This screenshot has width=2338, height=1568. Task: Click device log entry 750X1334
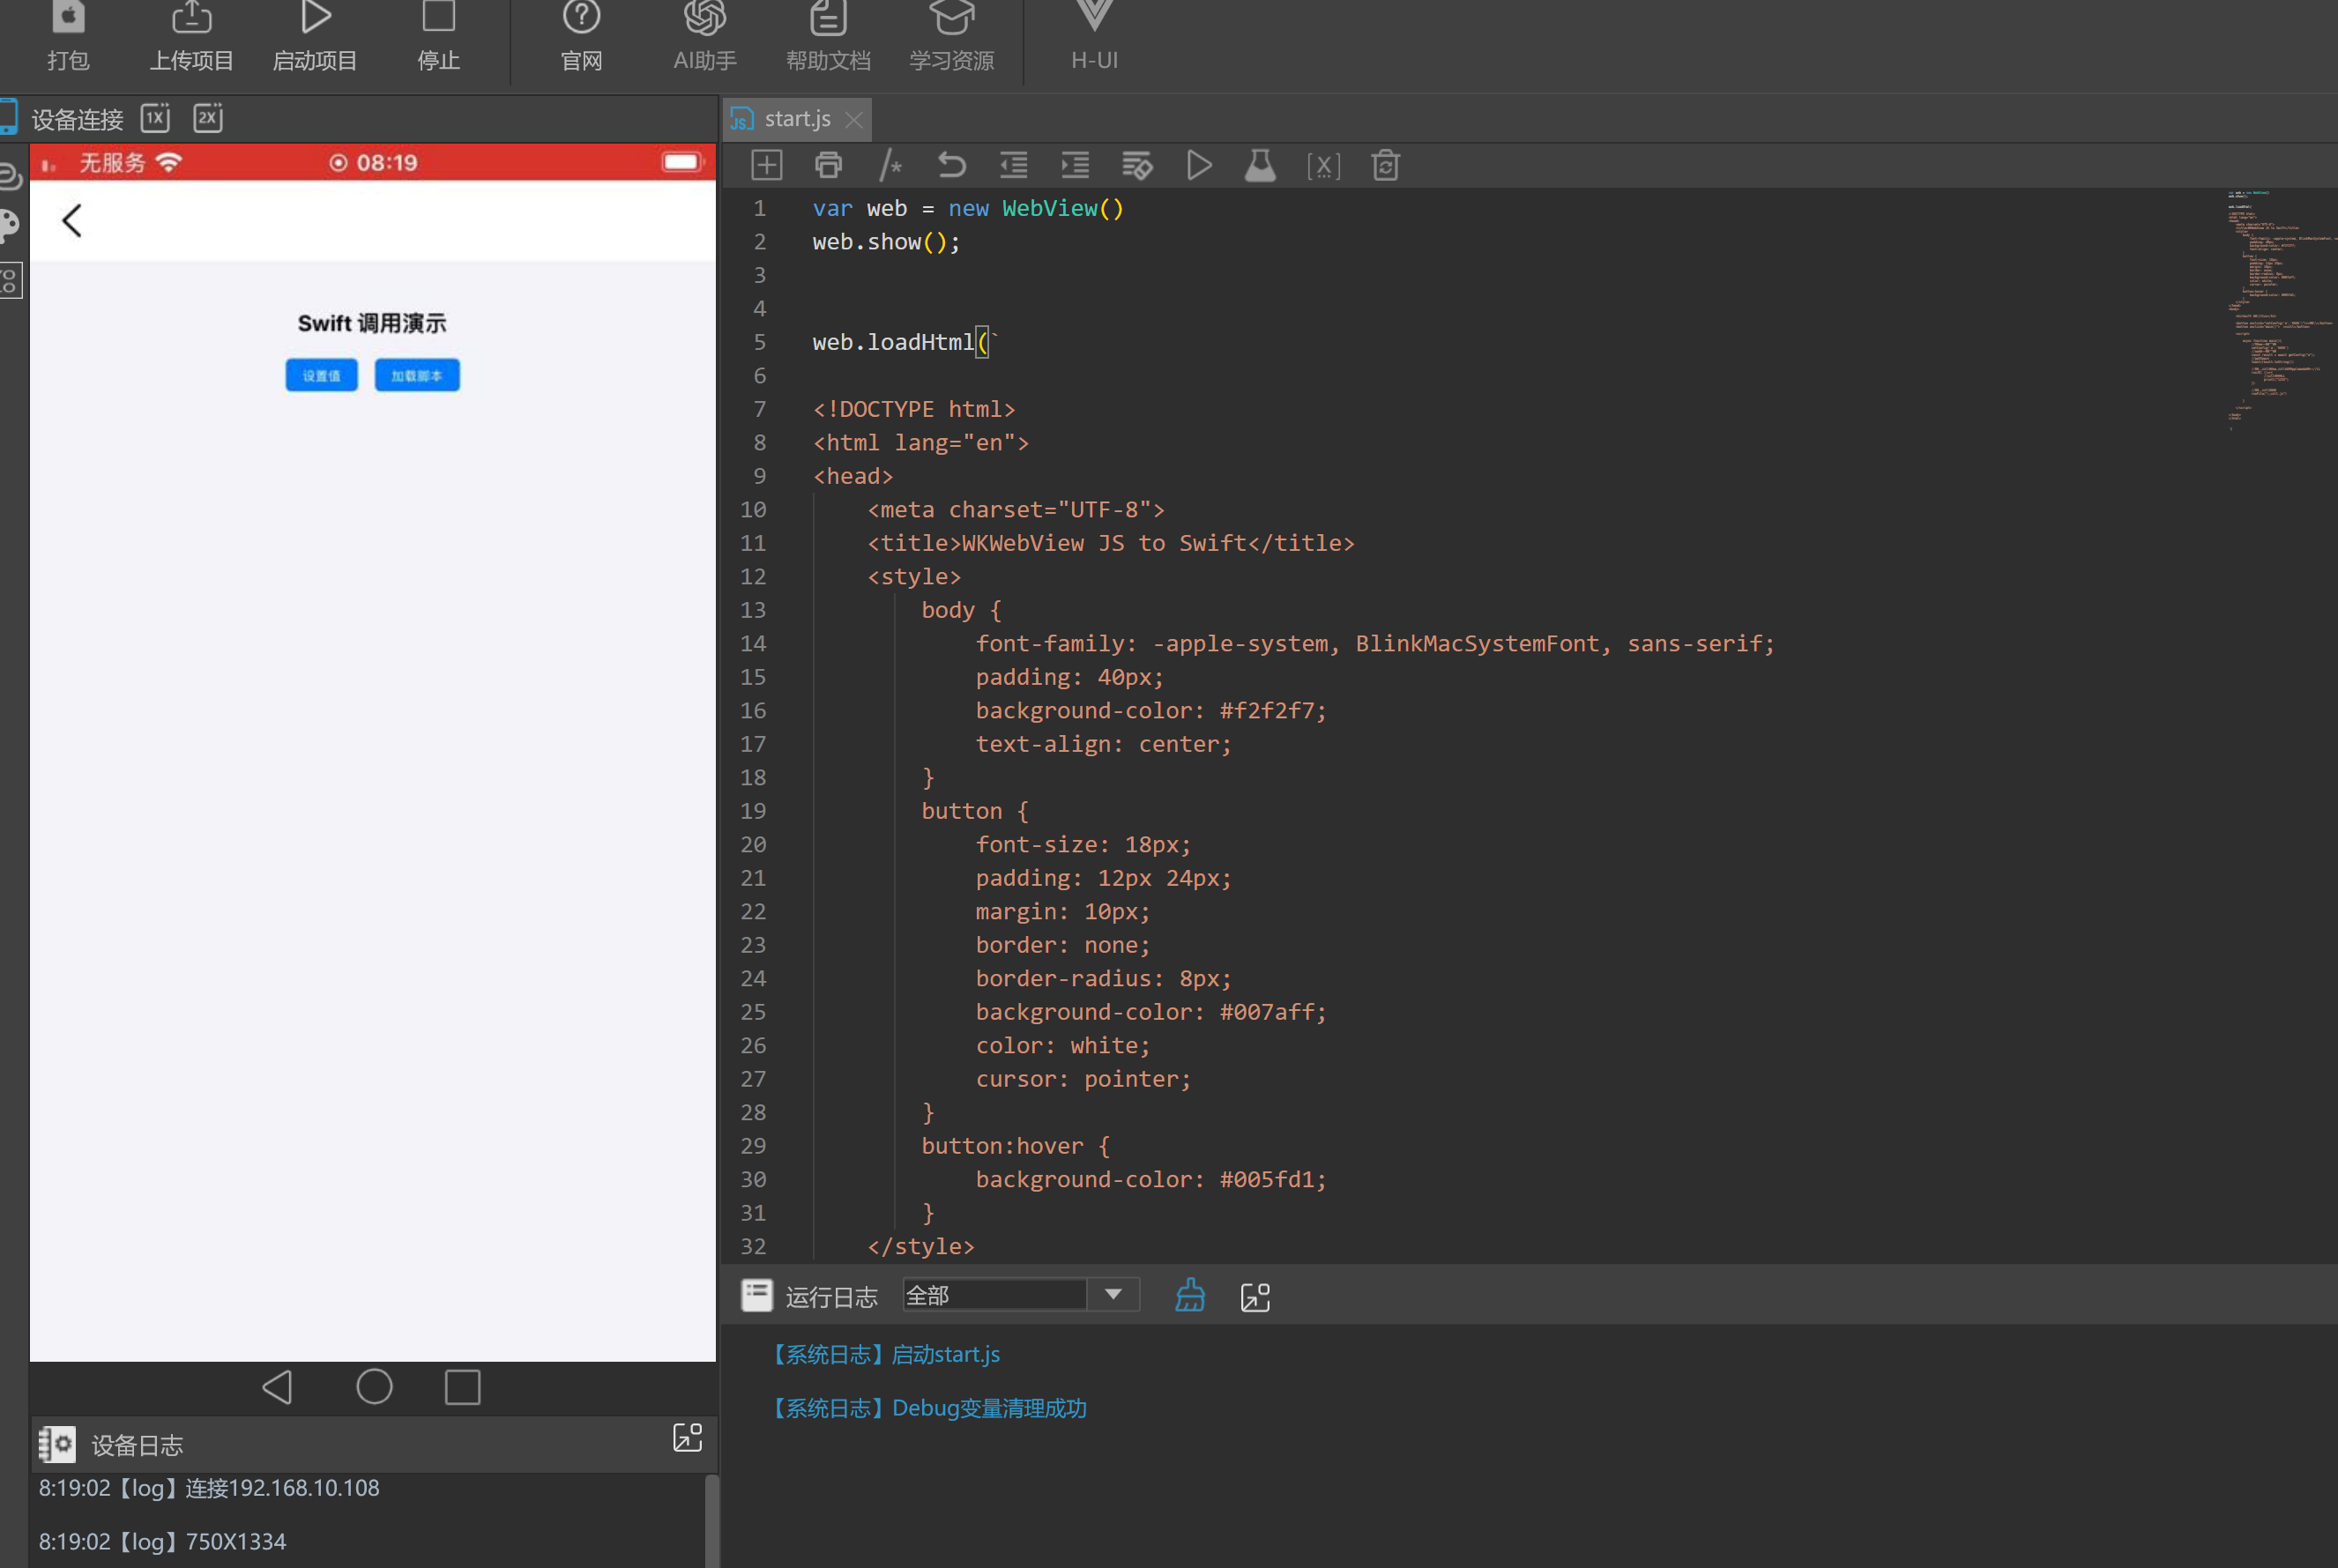pos(162,1541)
